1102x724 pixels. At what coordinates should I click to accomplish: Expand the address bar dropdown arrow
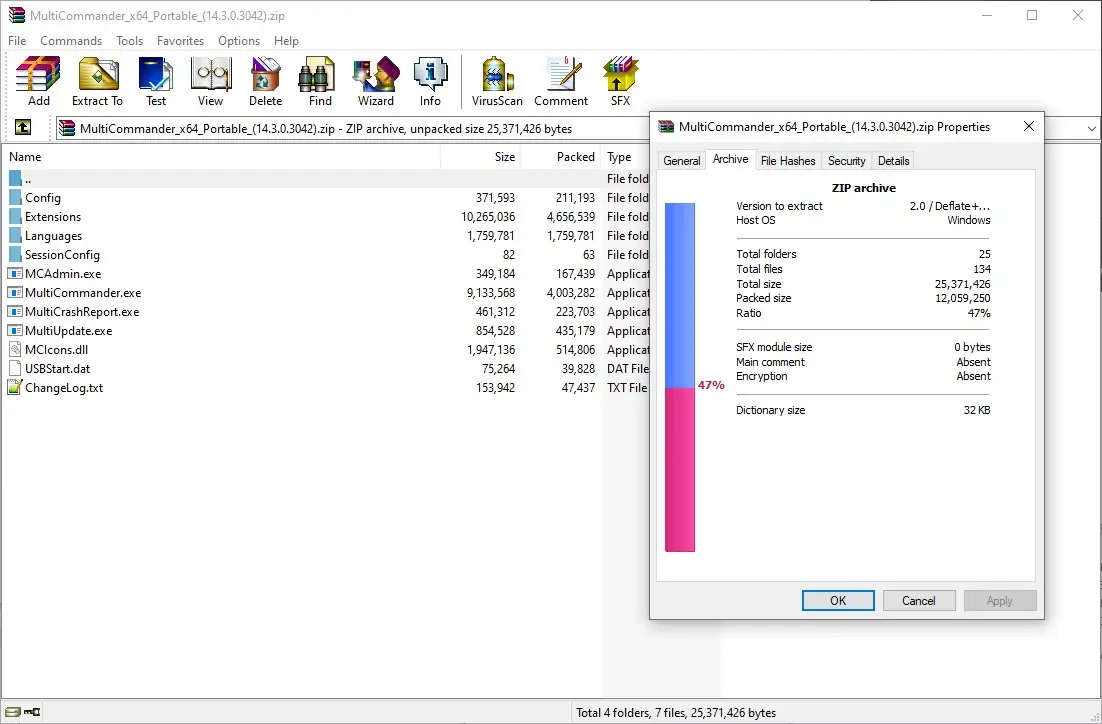[1091, 129]
